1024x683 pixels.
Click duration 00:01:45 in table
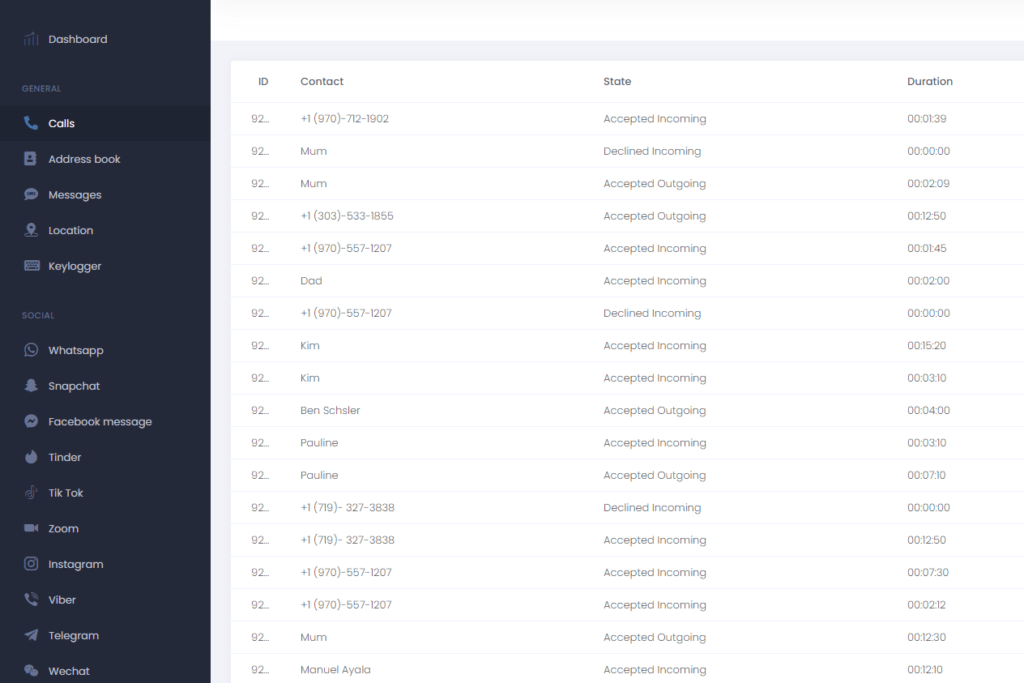926,248
